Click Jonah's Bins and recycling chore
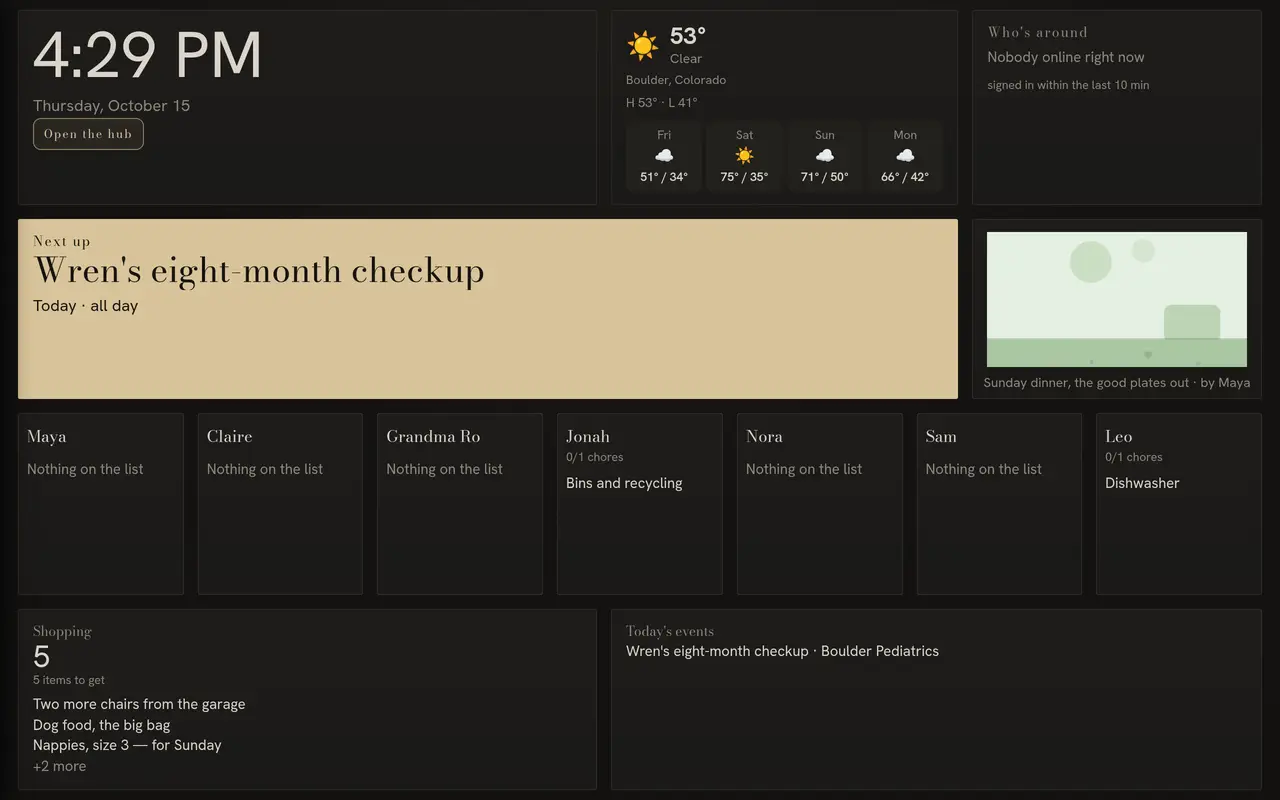1280x800 pixels. point(624,483)
